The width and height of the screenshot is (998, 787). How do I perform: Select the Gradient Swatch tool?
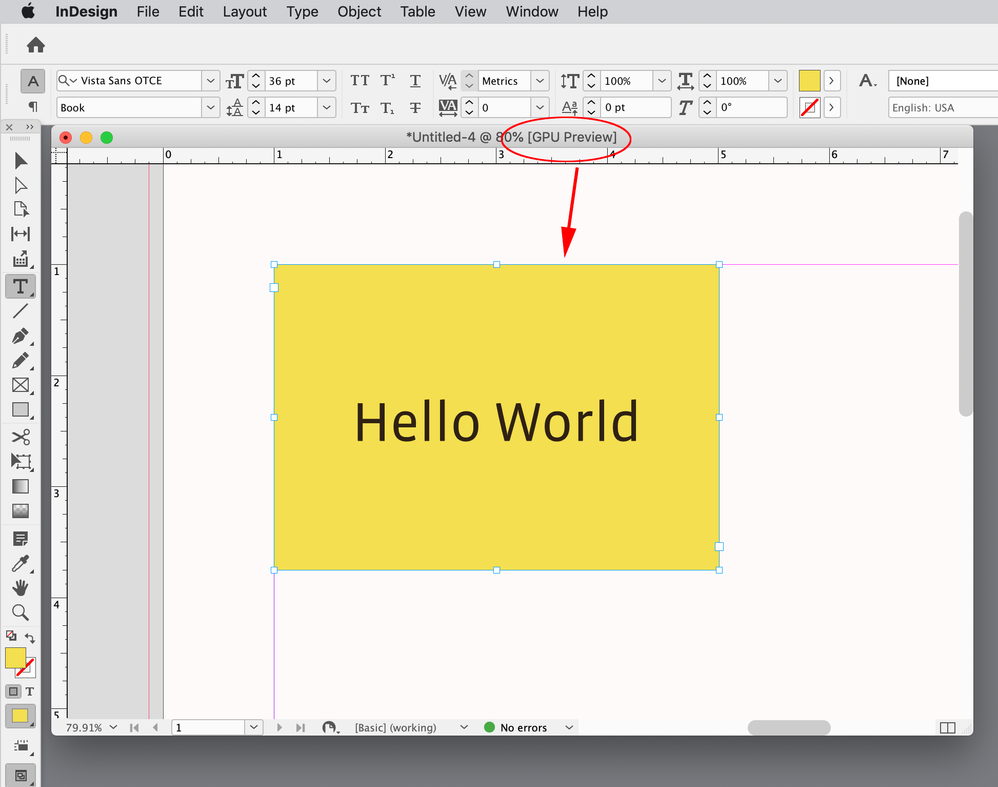point(20,486)
